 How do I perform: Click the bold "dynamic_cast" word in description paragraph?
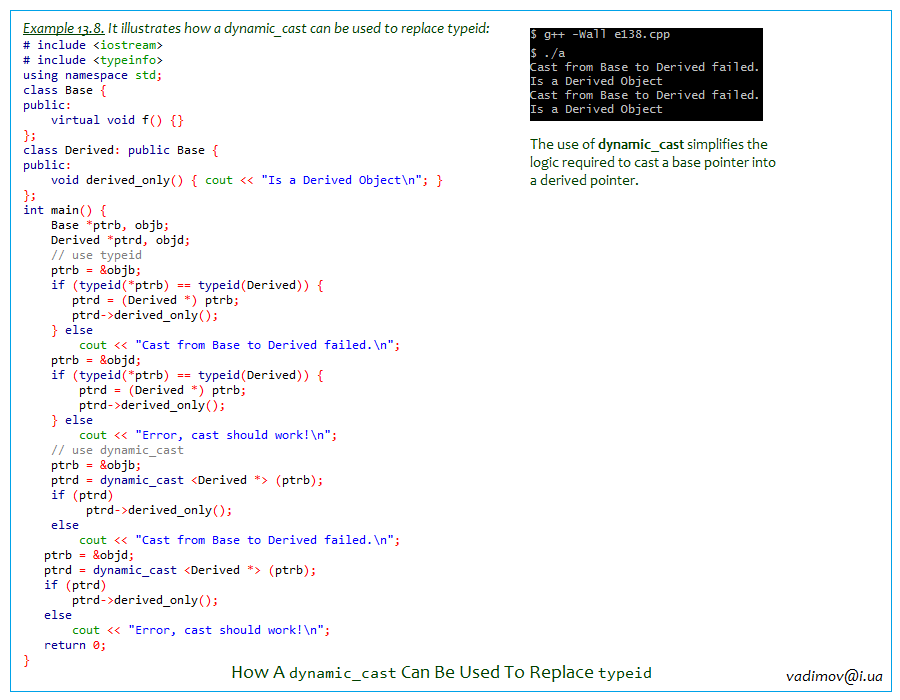point(641,144)
